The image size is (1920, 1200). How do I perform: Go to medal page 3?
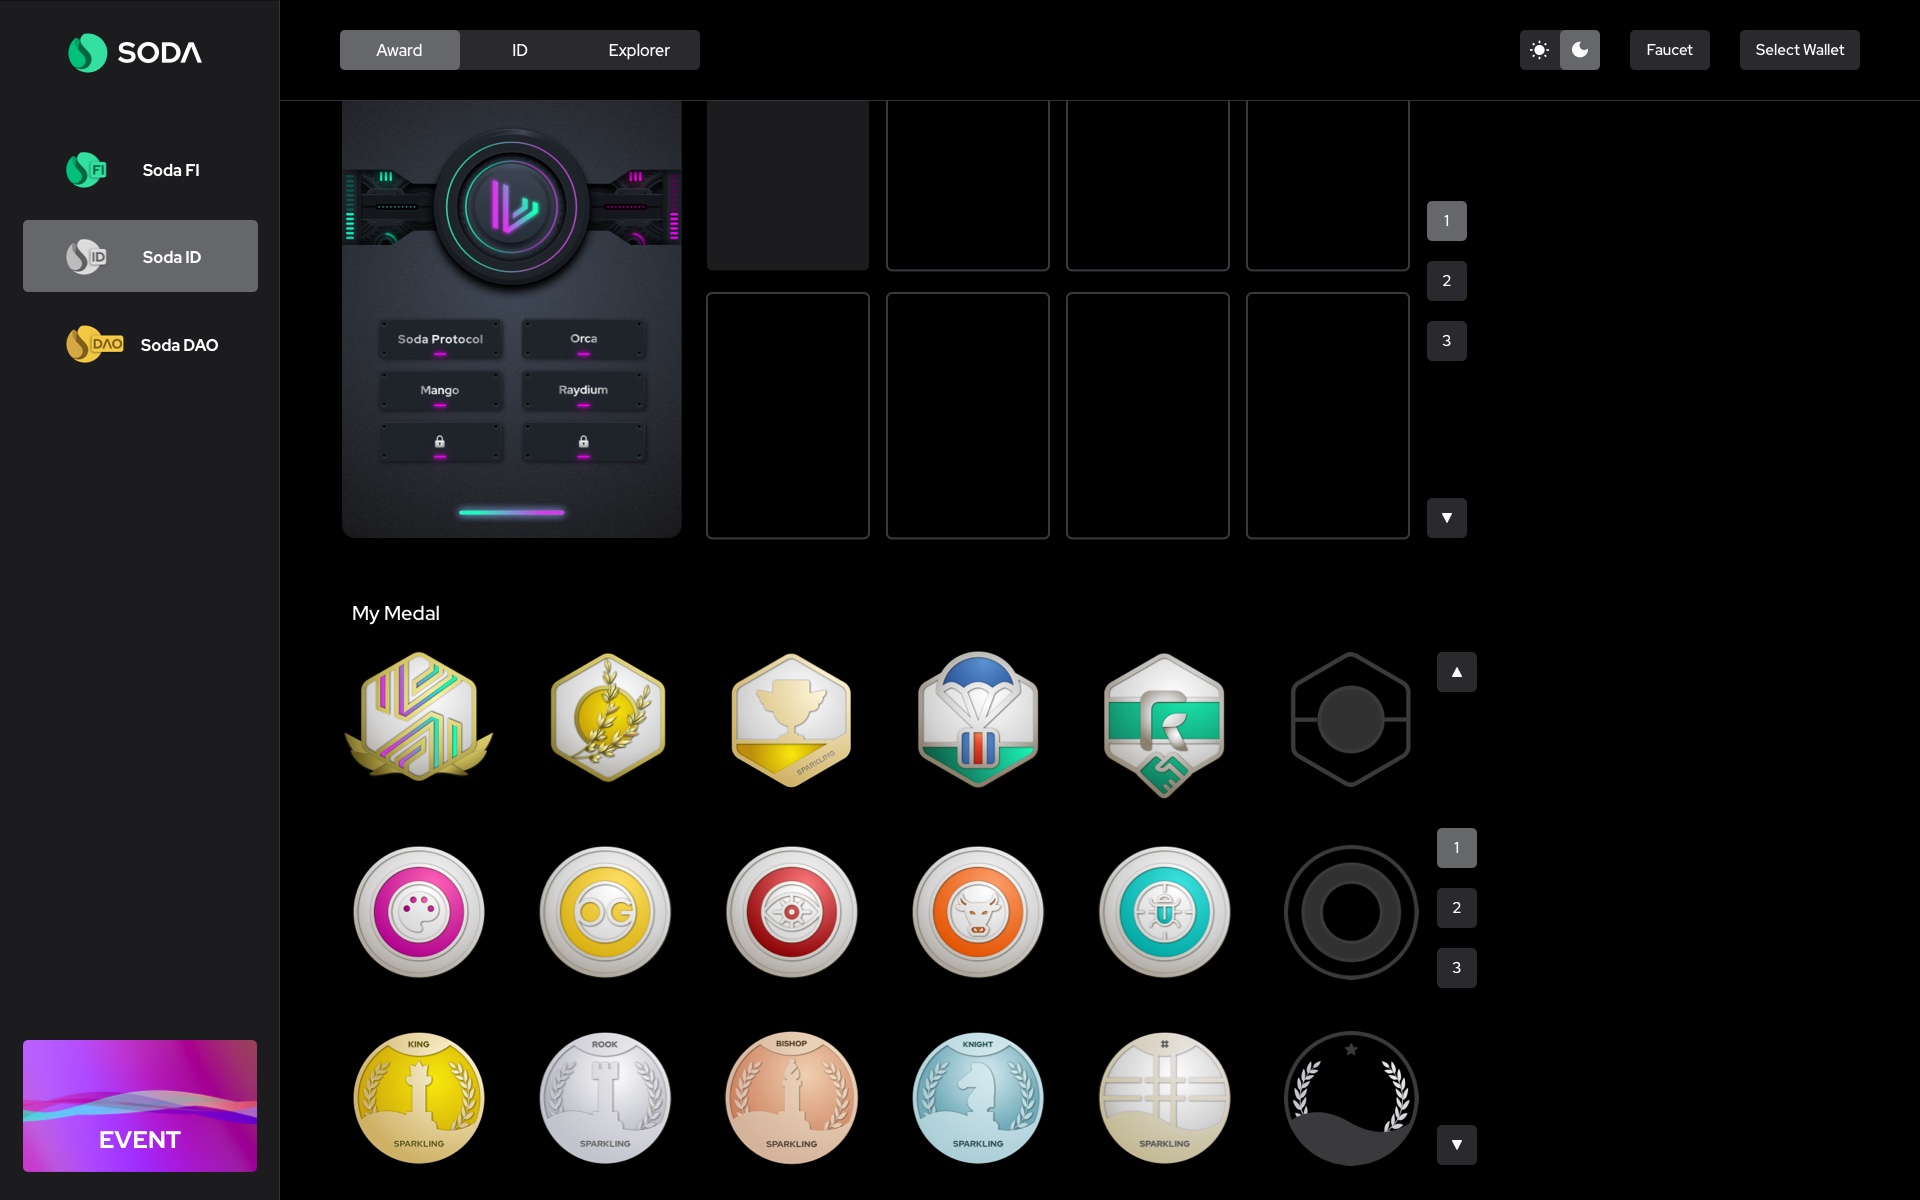[x=1457, y=968]
